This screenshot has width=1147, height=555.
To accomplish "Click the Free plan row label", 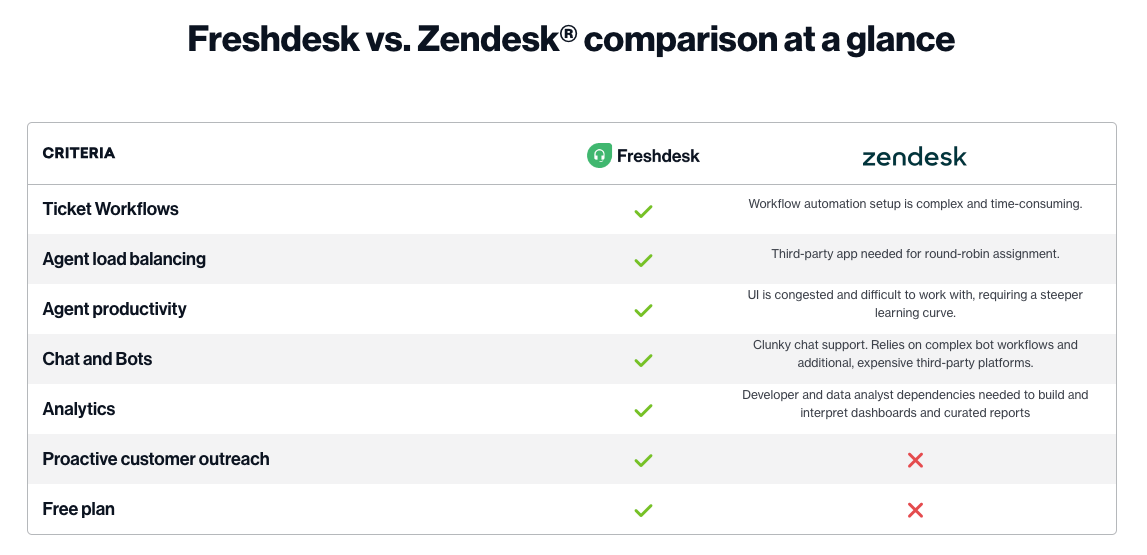I will coord(78,509).
